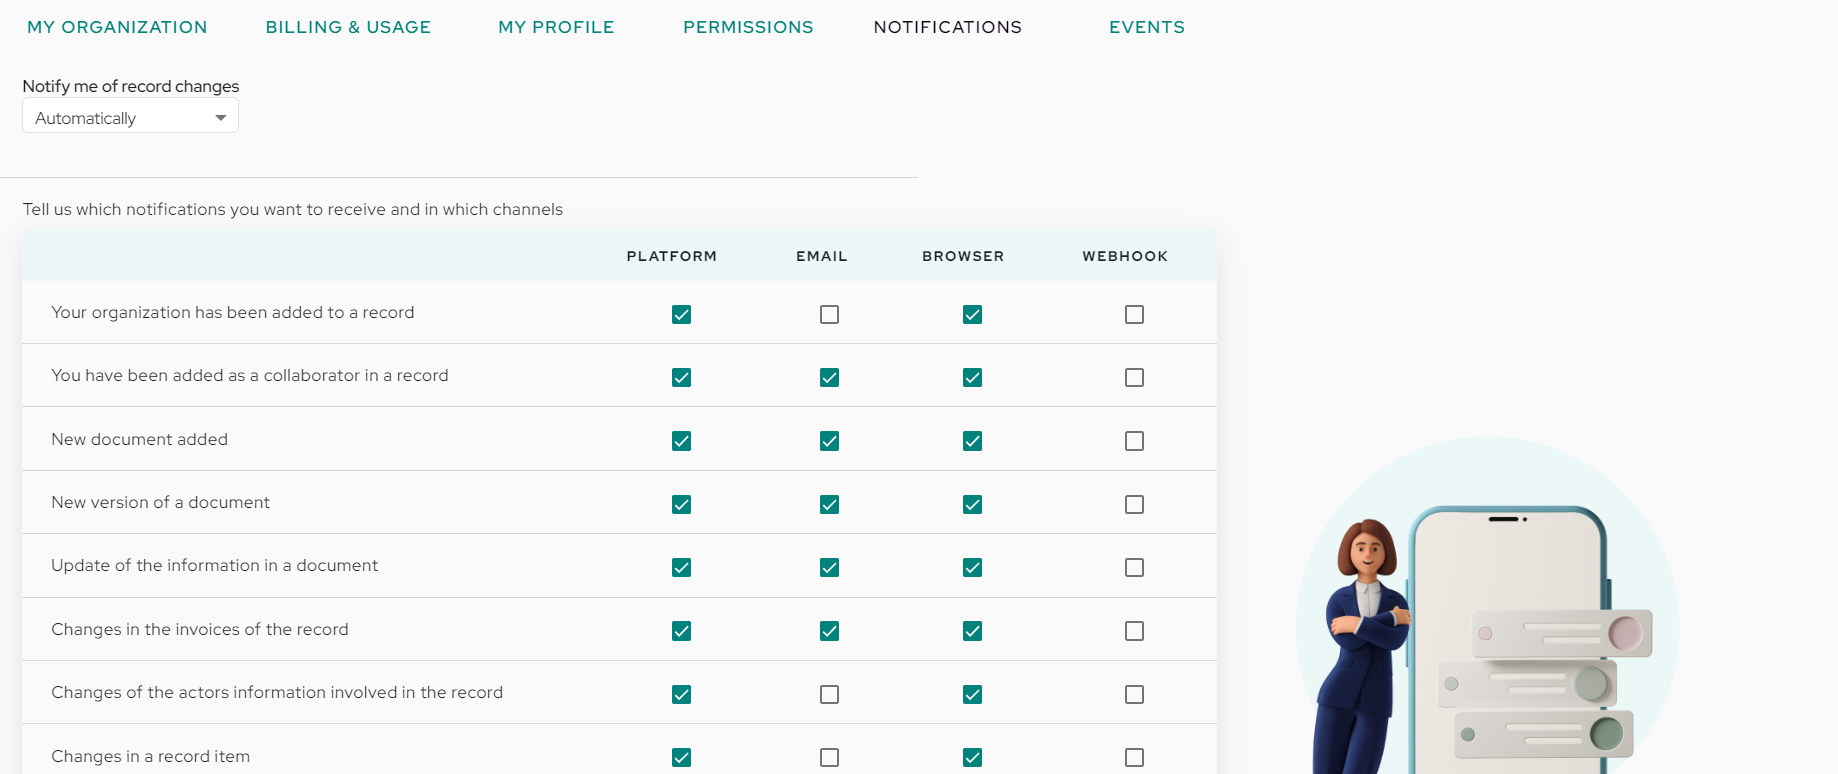
Task: Disable Platform for New document added
Action: coord(681,441)
